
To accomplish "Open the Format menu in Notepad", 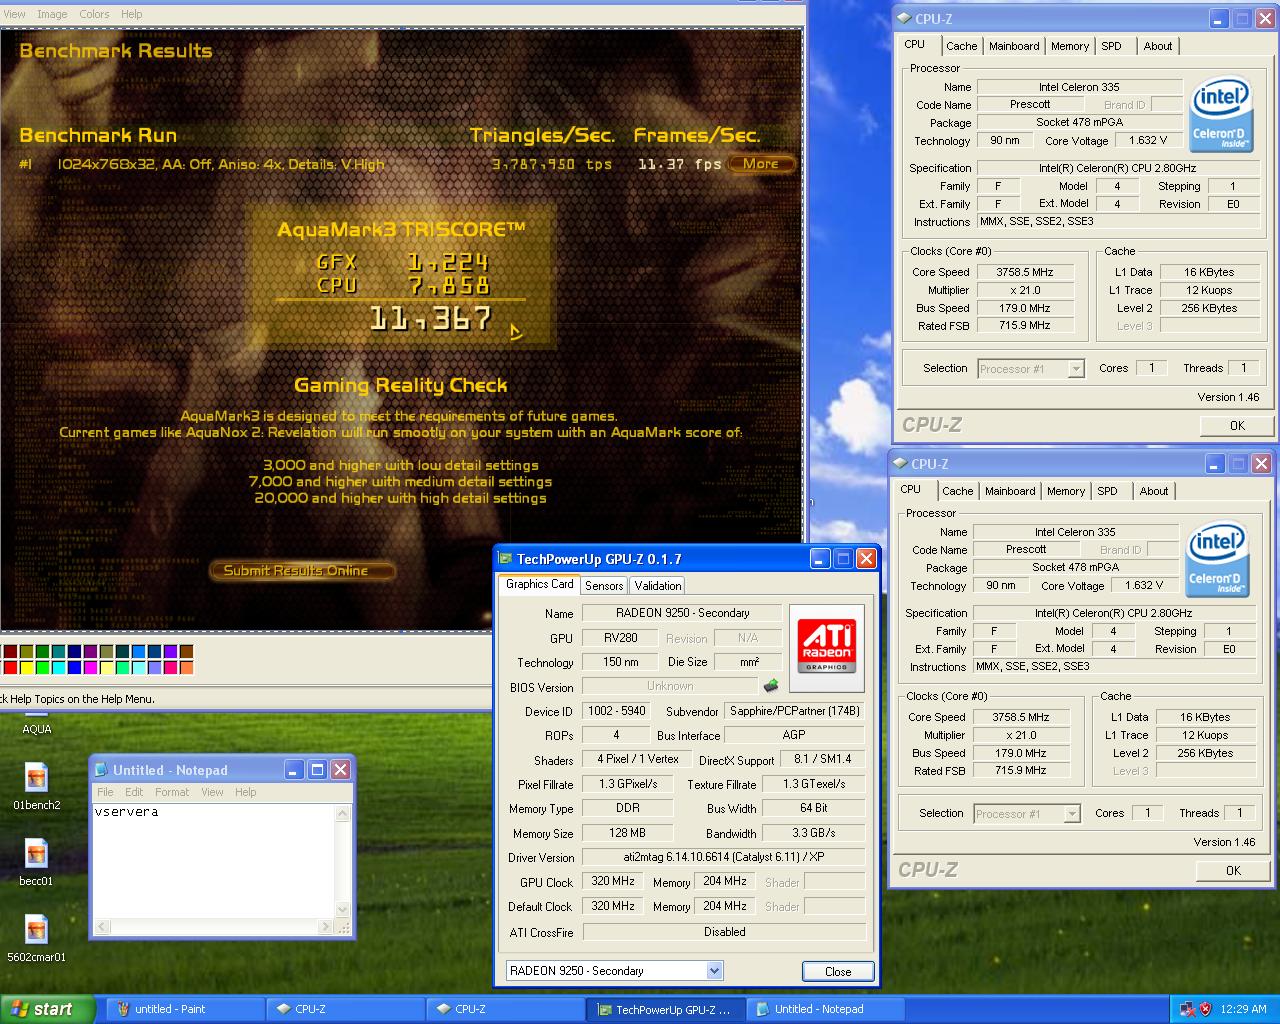I will [x=172, y=792].
